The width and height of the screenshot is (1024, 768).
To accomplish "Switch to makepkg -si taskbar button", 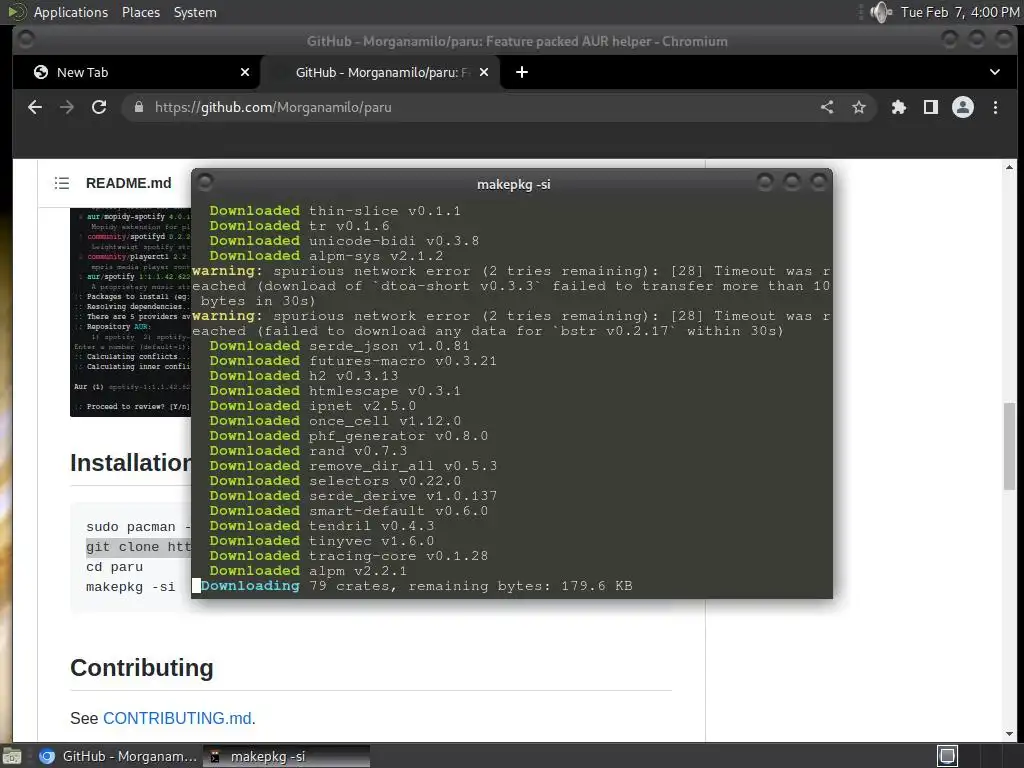I will click(287, 756).
